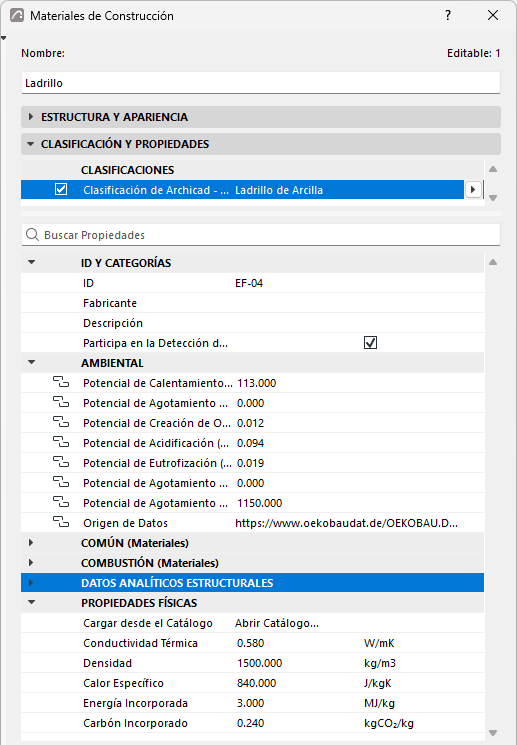
Task: Open the help question mark in the title bar
Action: coord(448,15)
